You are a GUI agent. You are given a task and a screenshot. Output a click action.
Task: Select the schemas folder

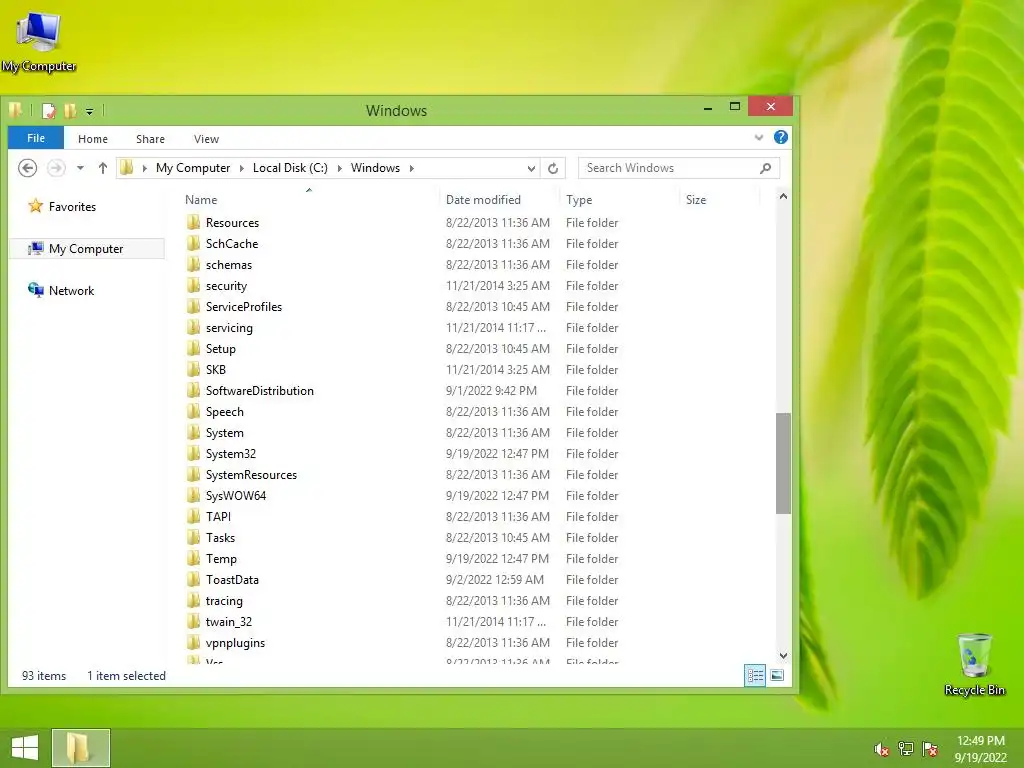coord(229,264)
